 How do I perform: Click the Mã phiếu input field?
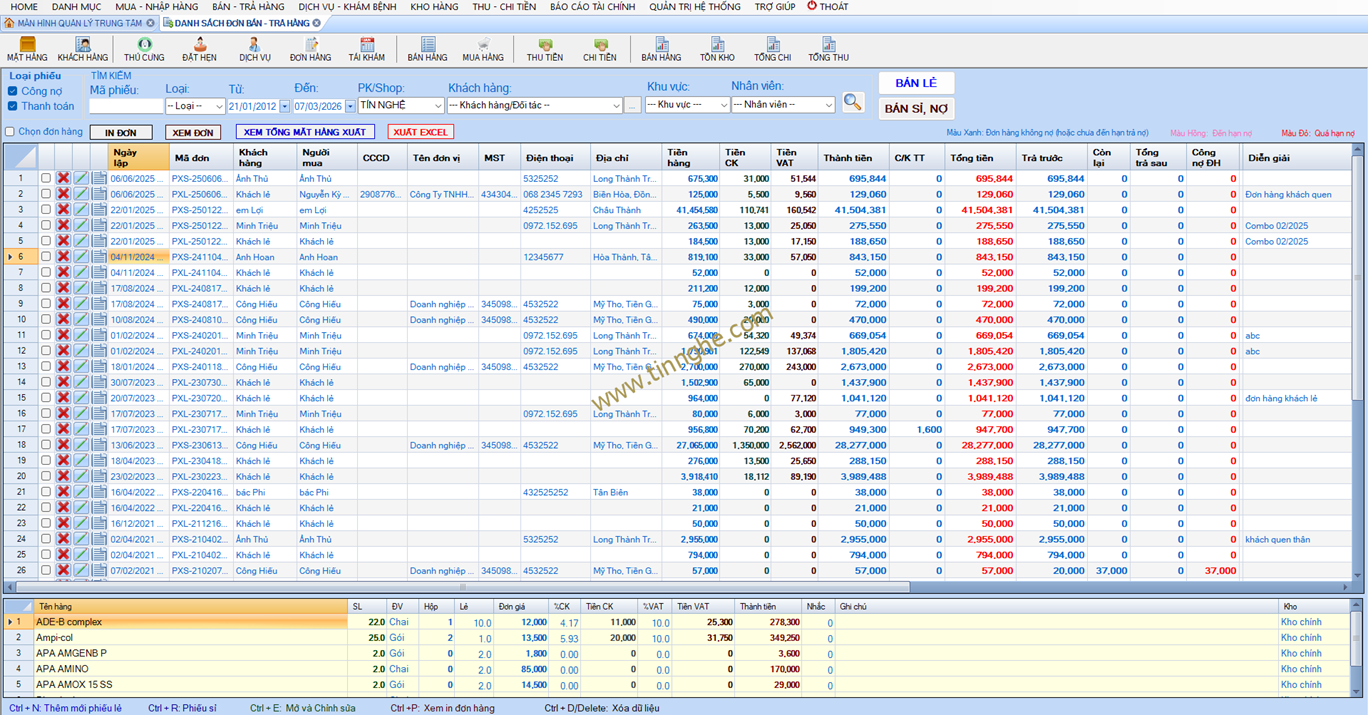point(126,106)
